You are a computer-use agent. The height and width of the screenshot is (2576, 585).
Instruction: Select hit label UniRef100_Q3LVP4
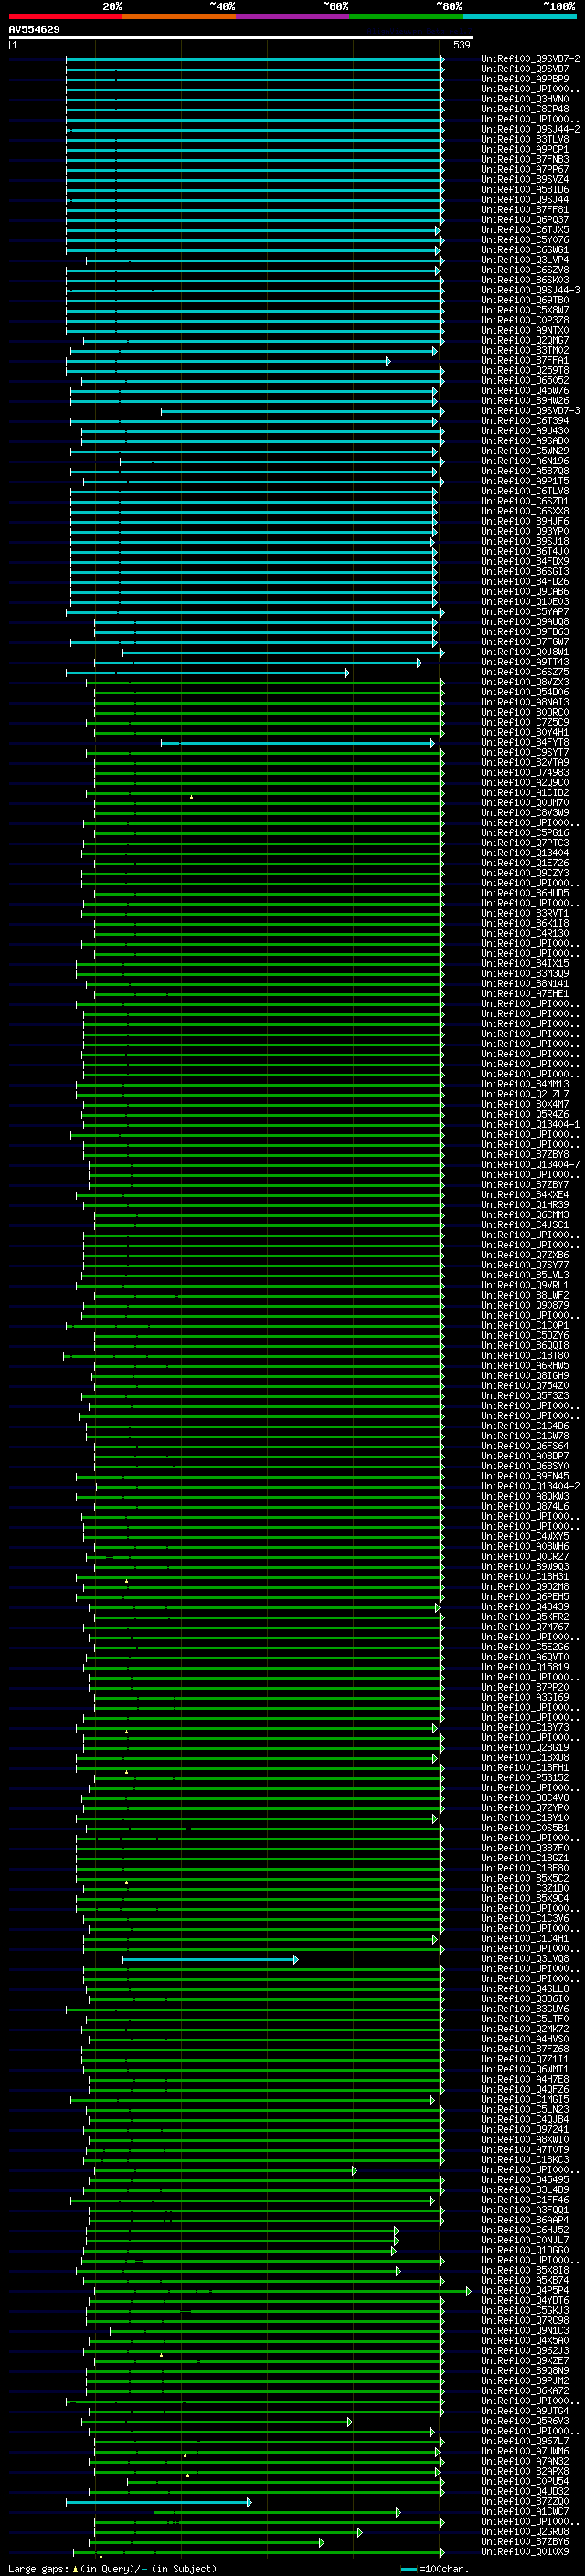pos(525,260)
